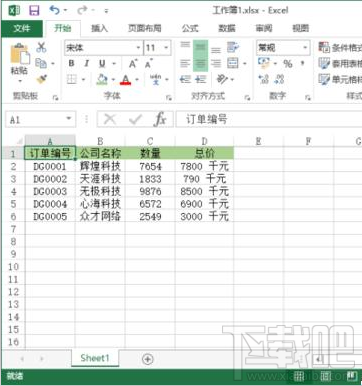Toggle underline formatting
The image size is (362, 386).
pyautogui.click(x=102, y=63)
